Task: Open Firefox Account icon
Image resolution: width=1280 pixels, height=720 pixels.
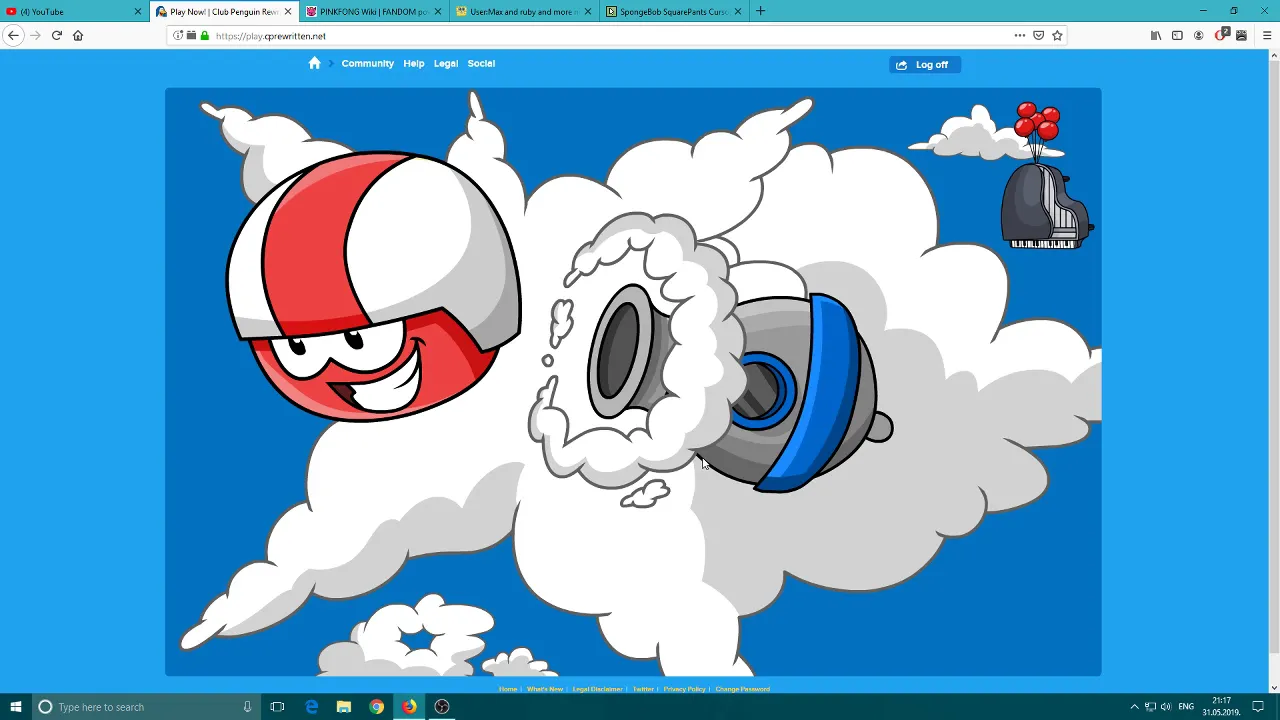Action: (x=1198, y=35)
